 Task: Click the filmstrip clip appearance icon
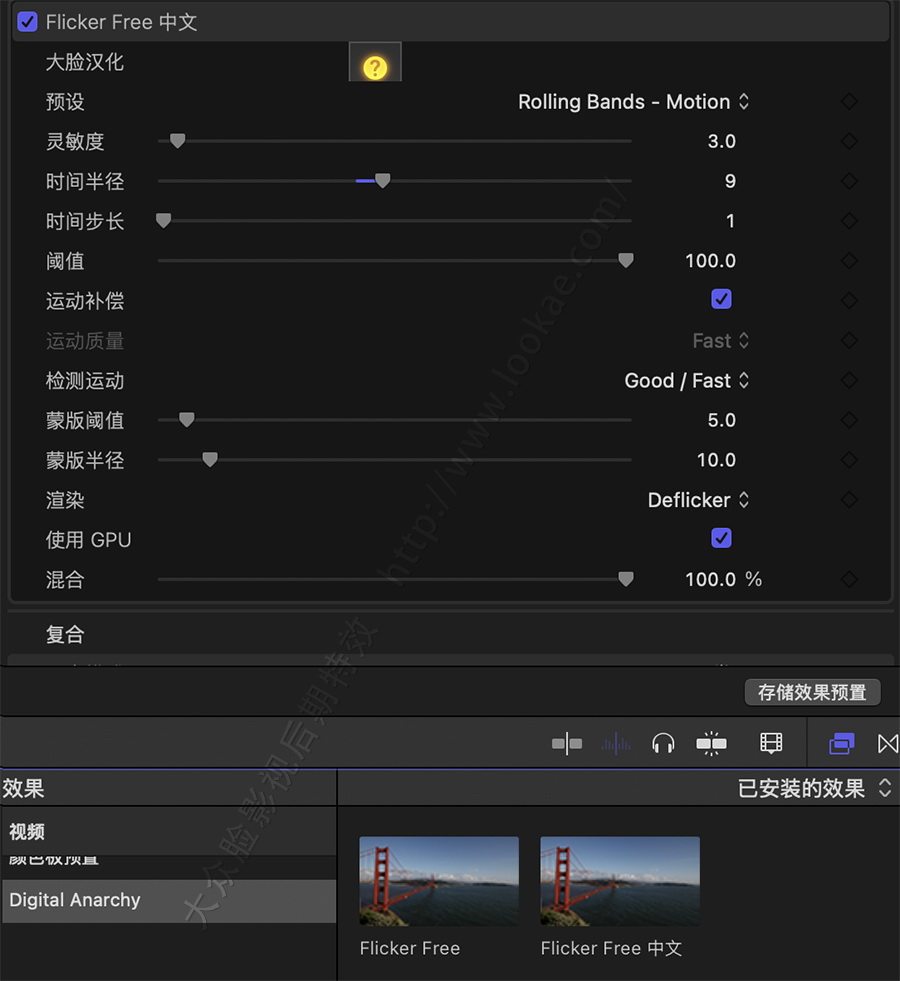(x=771, y=743)
